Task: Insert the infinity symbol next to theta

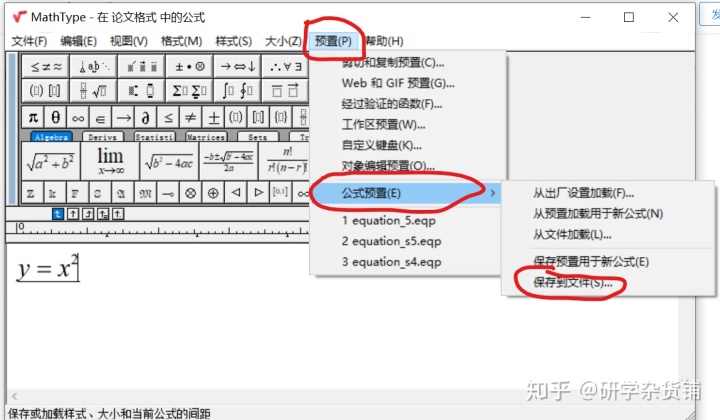Action: click(78, 118)
